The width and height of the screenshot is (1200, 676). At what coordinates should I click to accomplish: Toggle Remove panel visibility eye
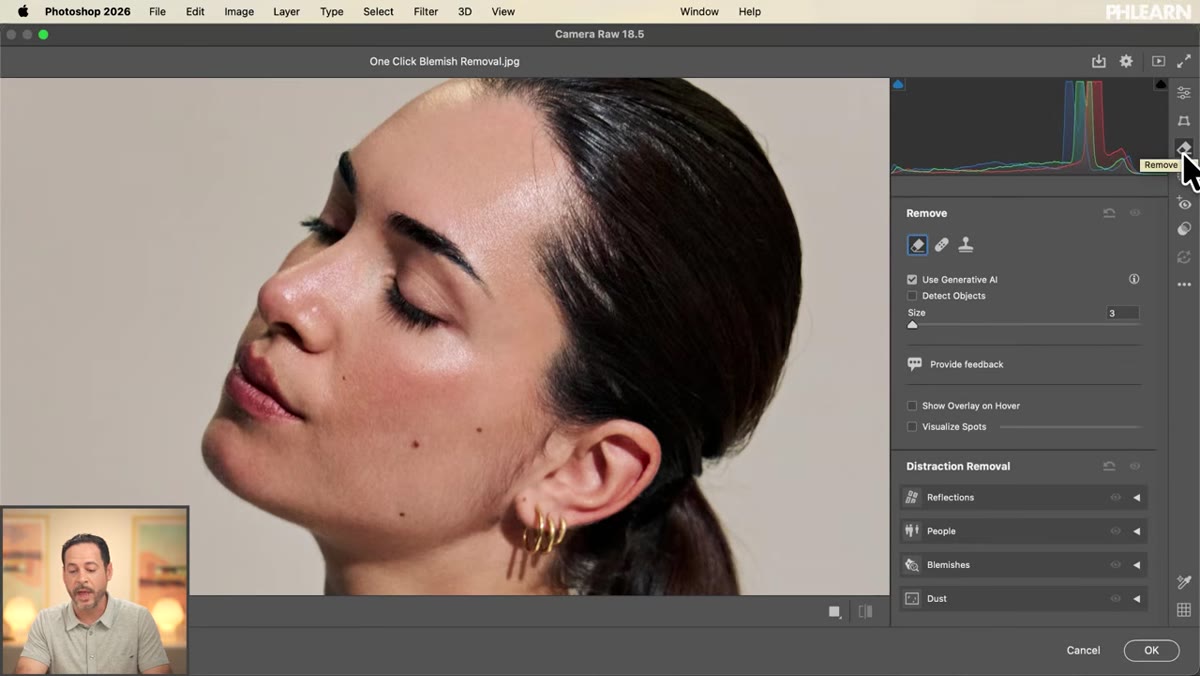[1135, 213]
